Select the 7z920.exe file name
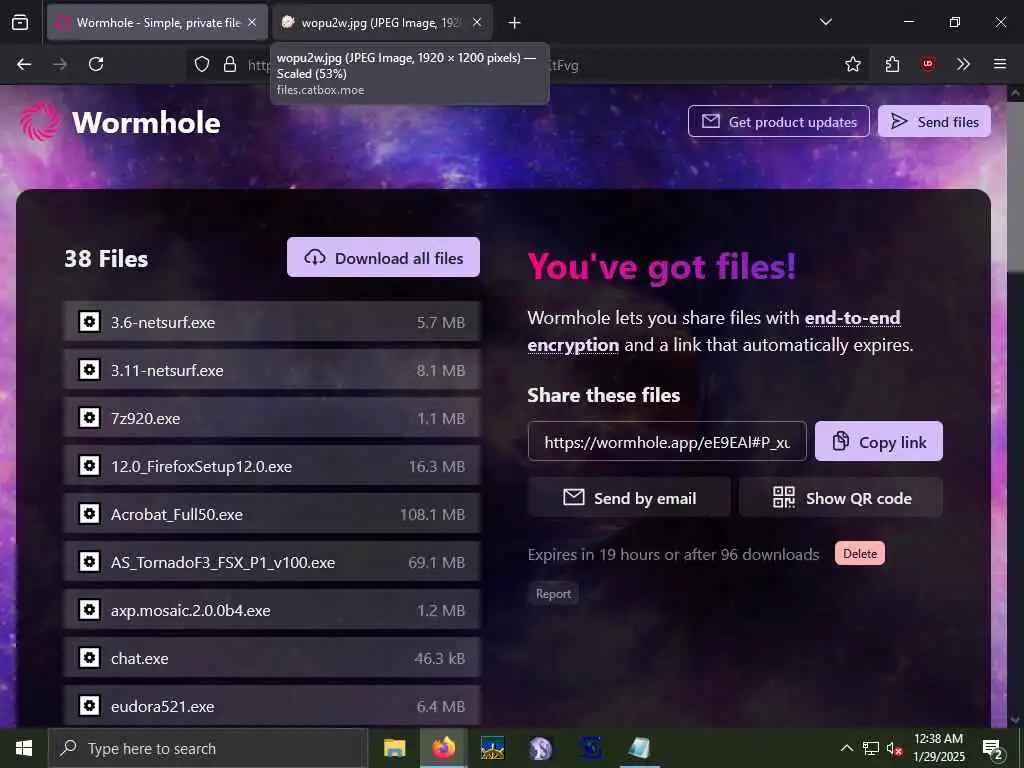The height and width of the screenshot is (768, 1024). pyautogui.click(x=145, y=418)
